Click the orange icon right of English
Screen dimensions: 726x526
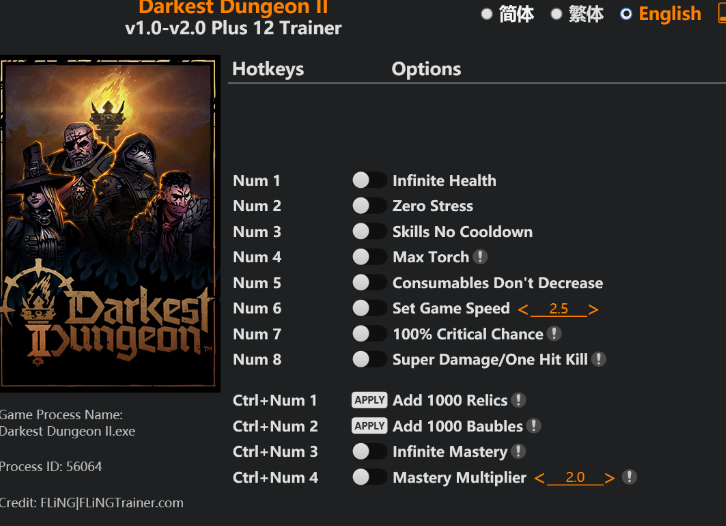pos(722,13)
